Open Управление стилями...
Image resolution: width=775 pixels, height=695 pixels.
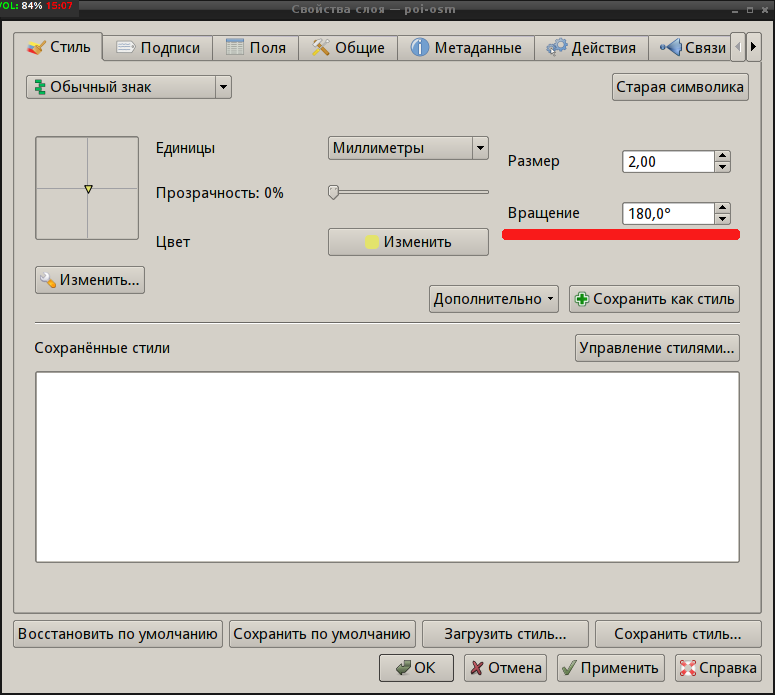point(657,348)
